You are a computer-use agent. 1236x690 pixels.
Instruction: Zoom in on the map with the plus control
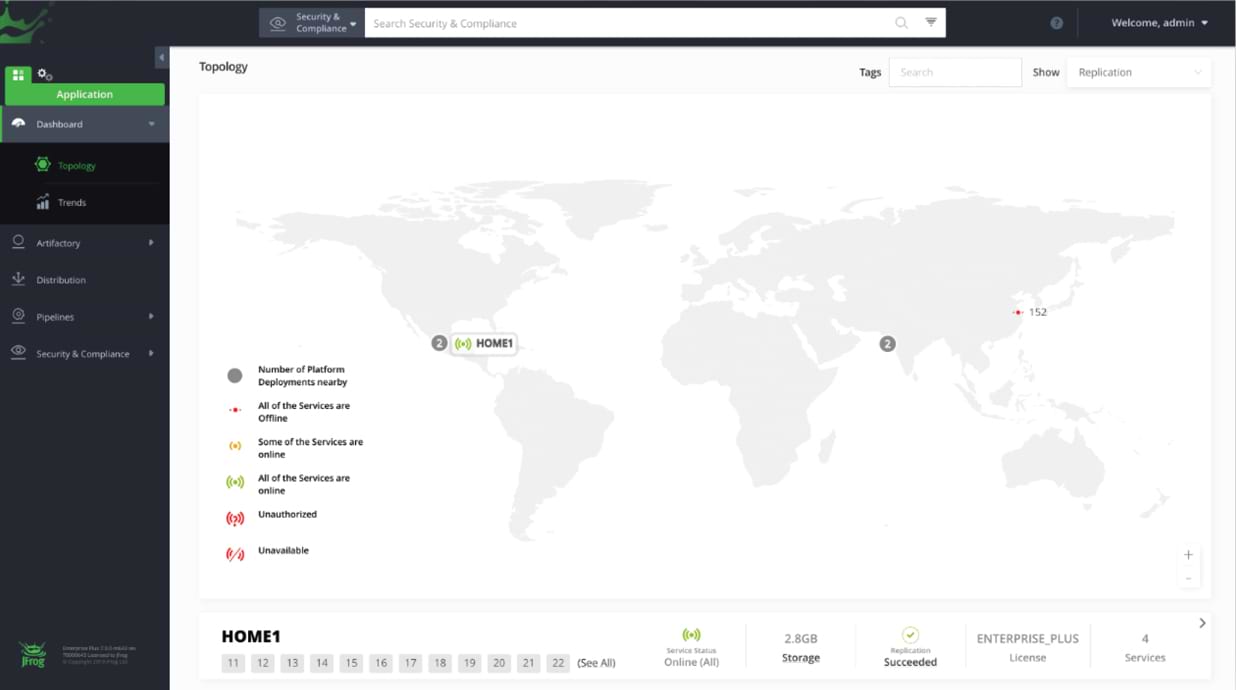[1188, 554]
